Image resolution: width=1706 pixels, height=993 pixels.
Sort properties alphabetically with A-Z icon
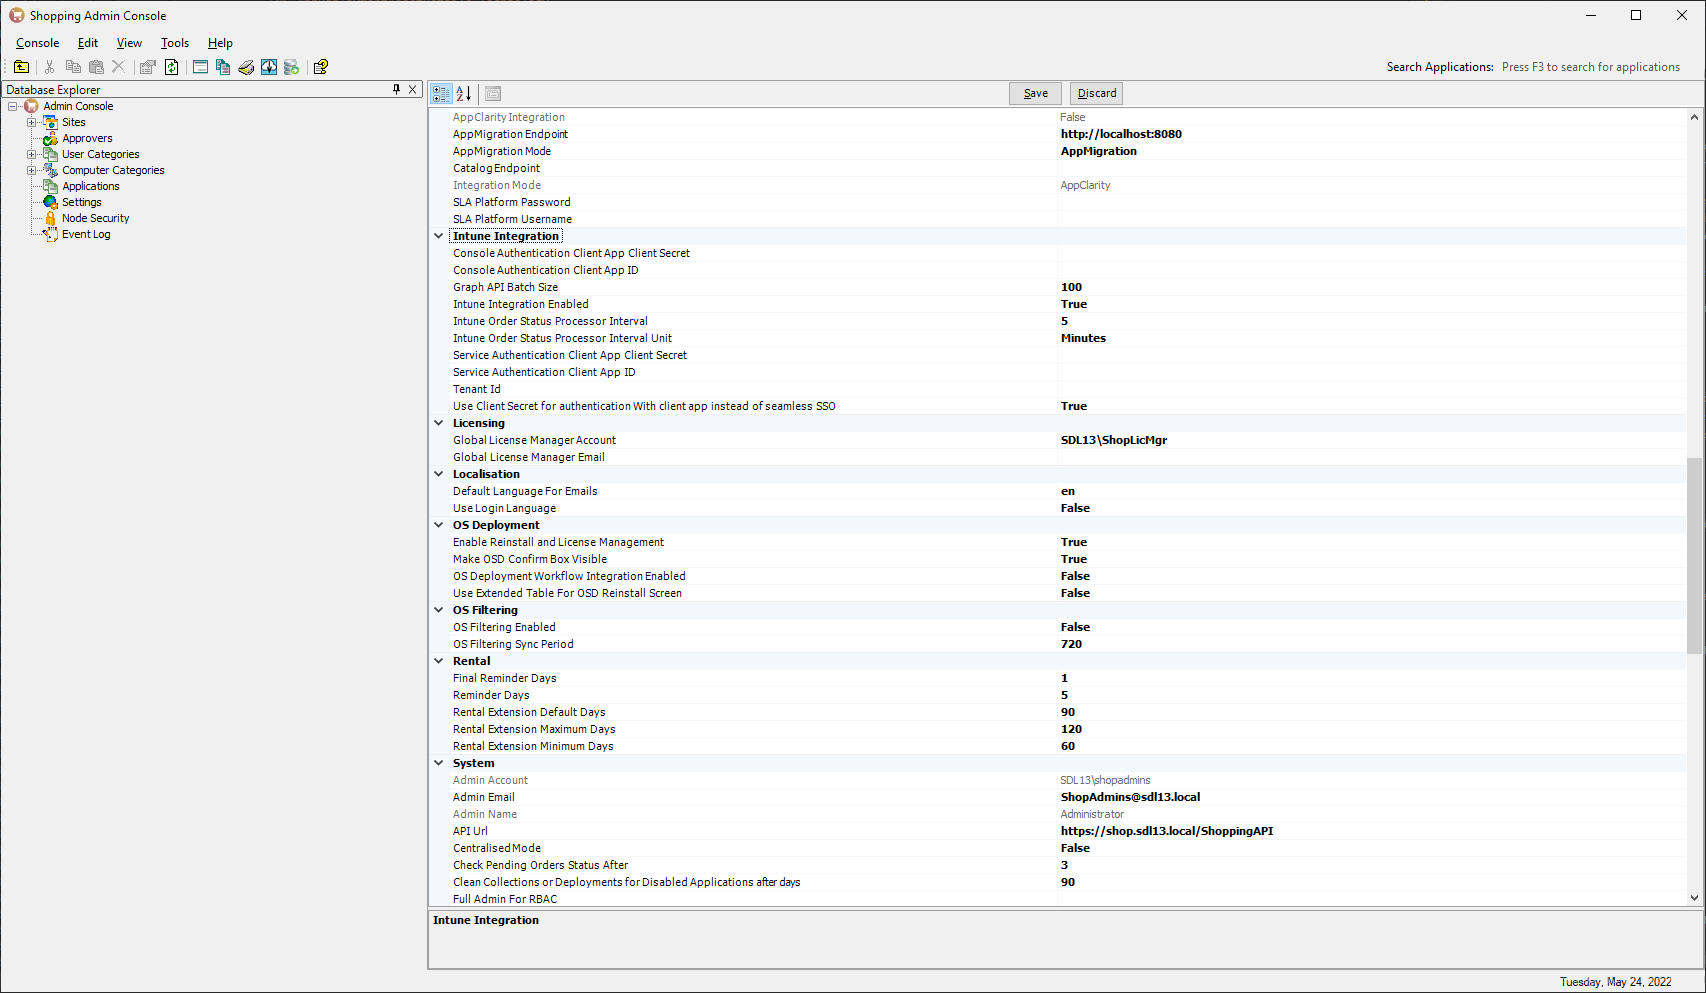point(464,93)
